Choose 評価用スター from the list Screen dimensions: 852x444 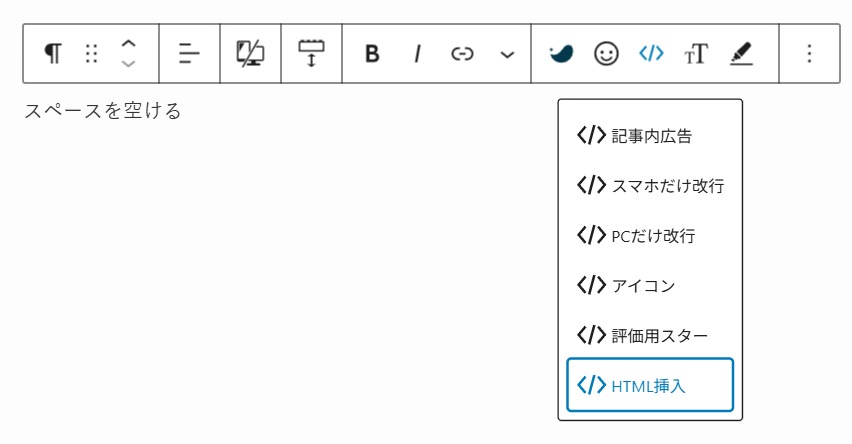(x=650, y=335)
